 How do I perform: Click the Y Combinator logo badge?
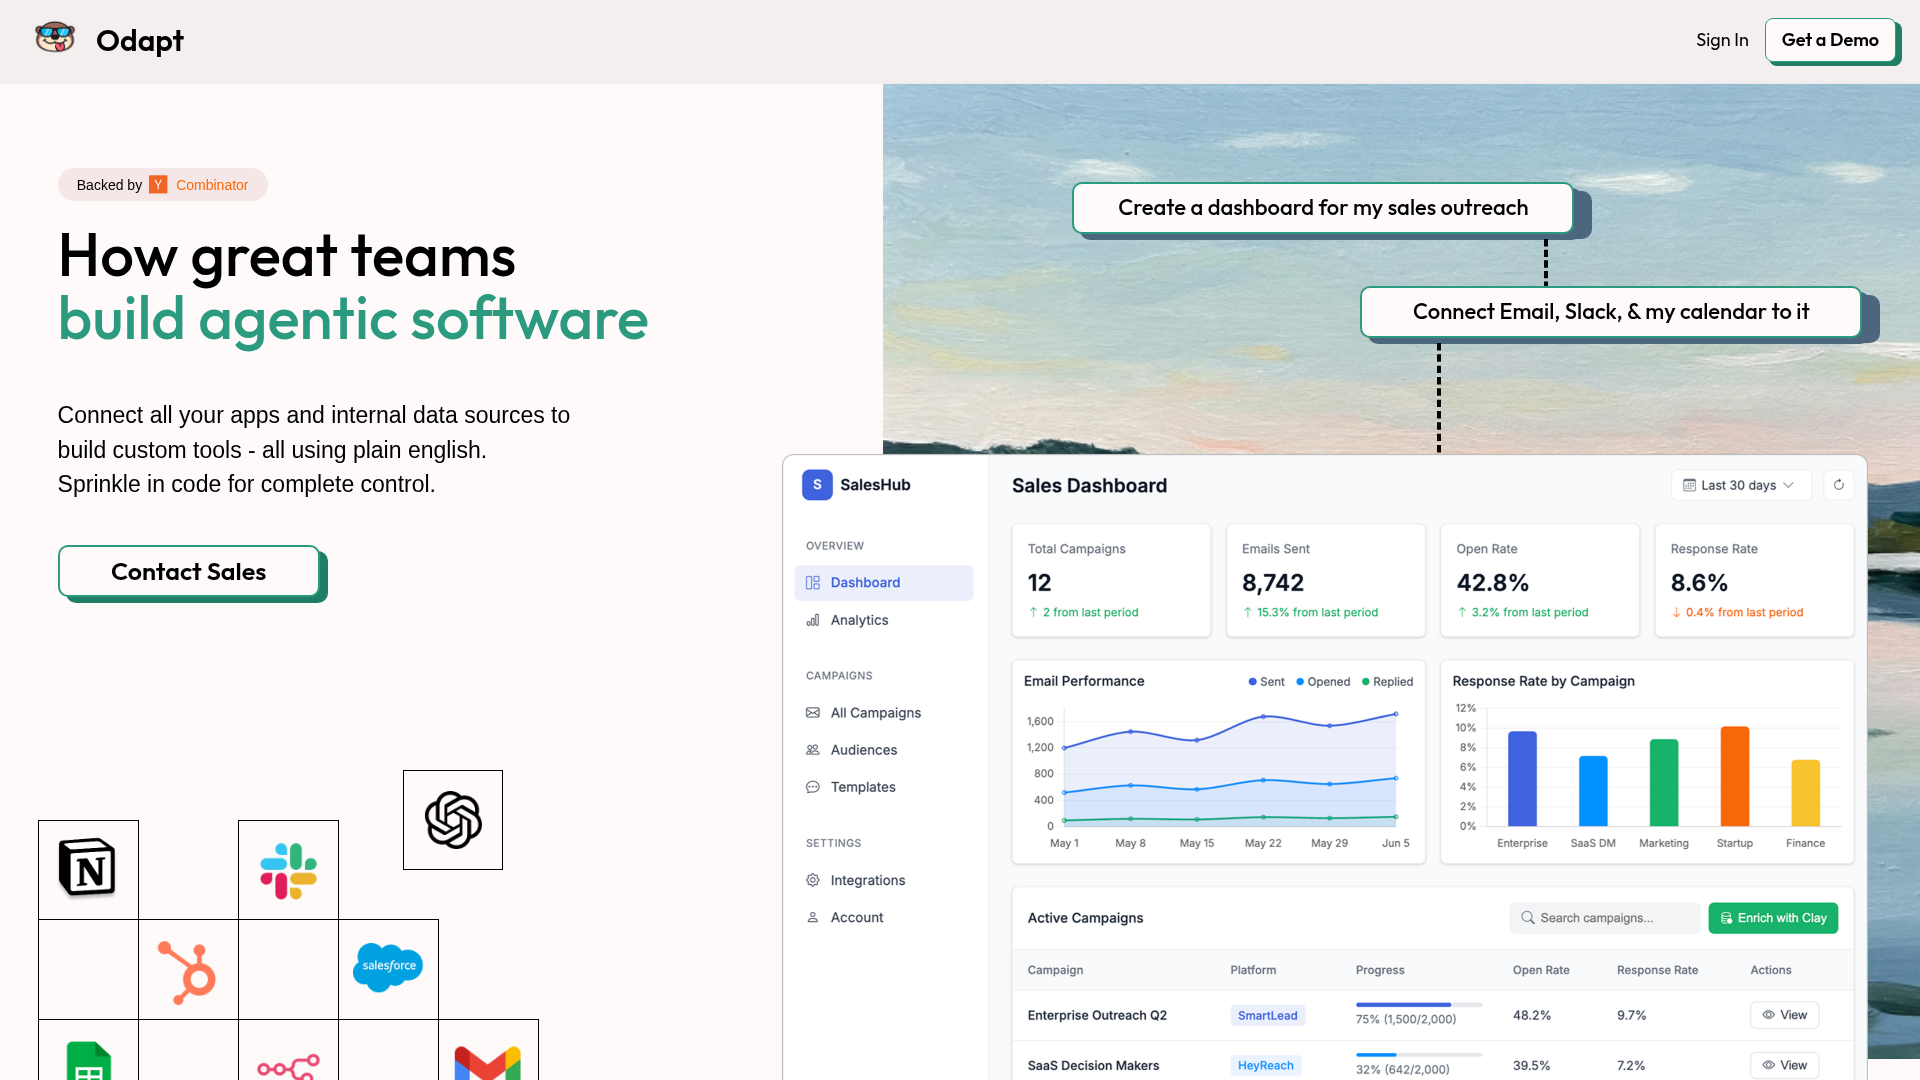(x=158, y=185)
